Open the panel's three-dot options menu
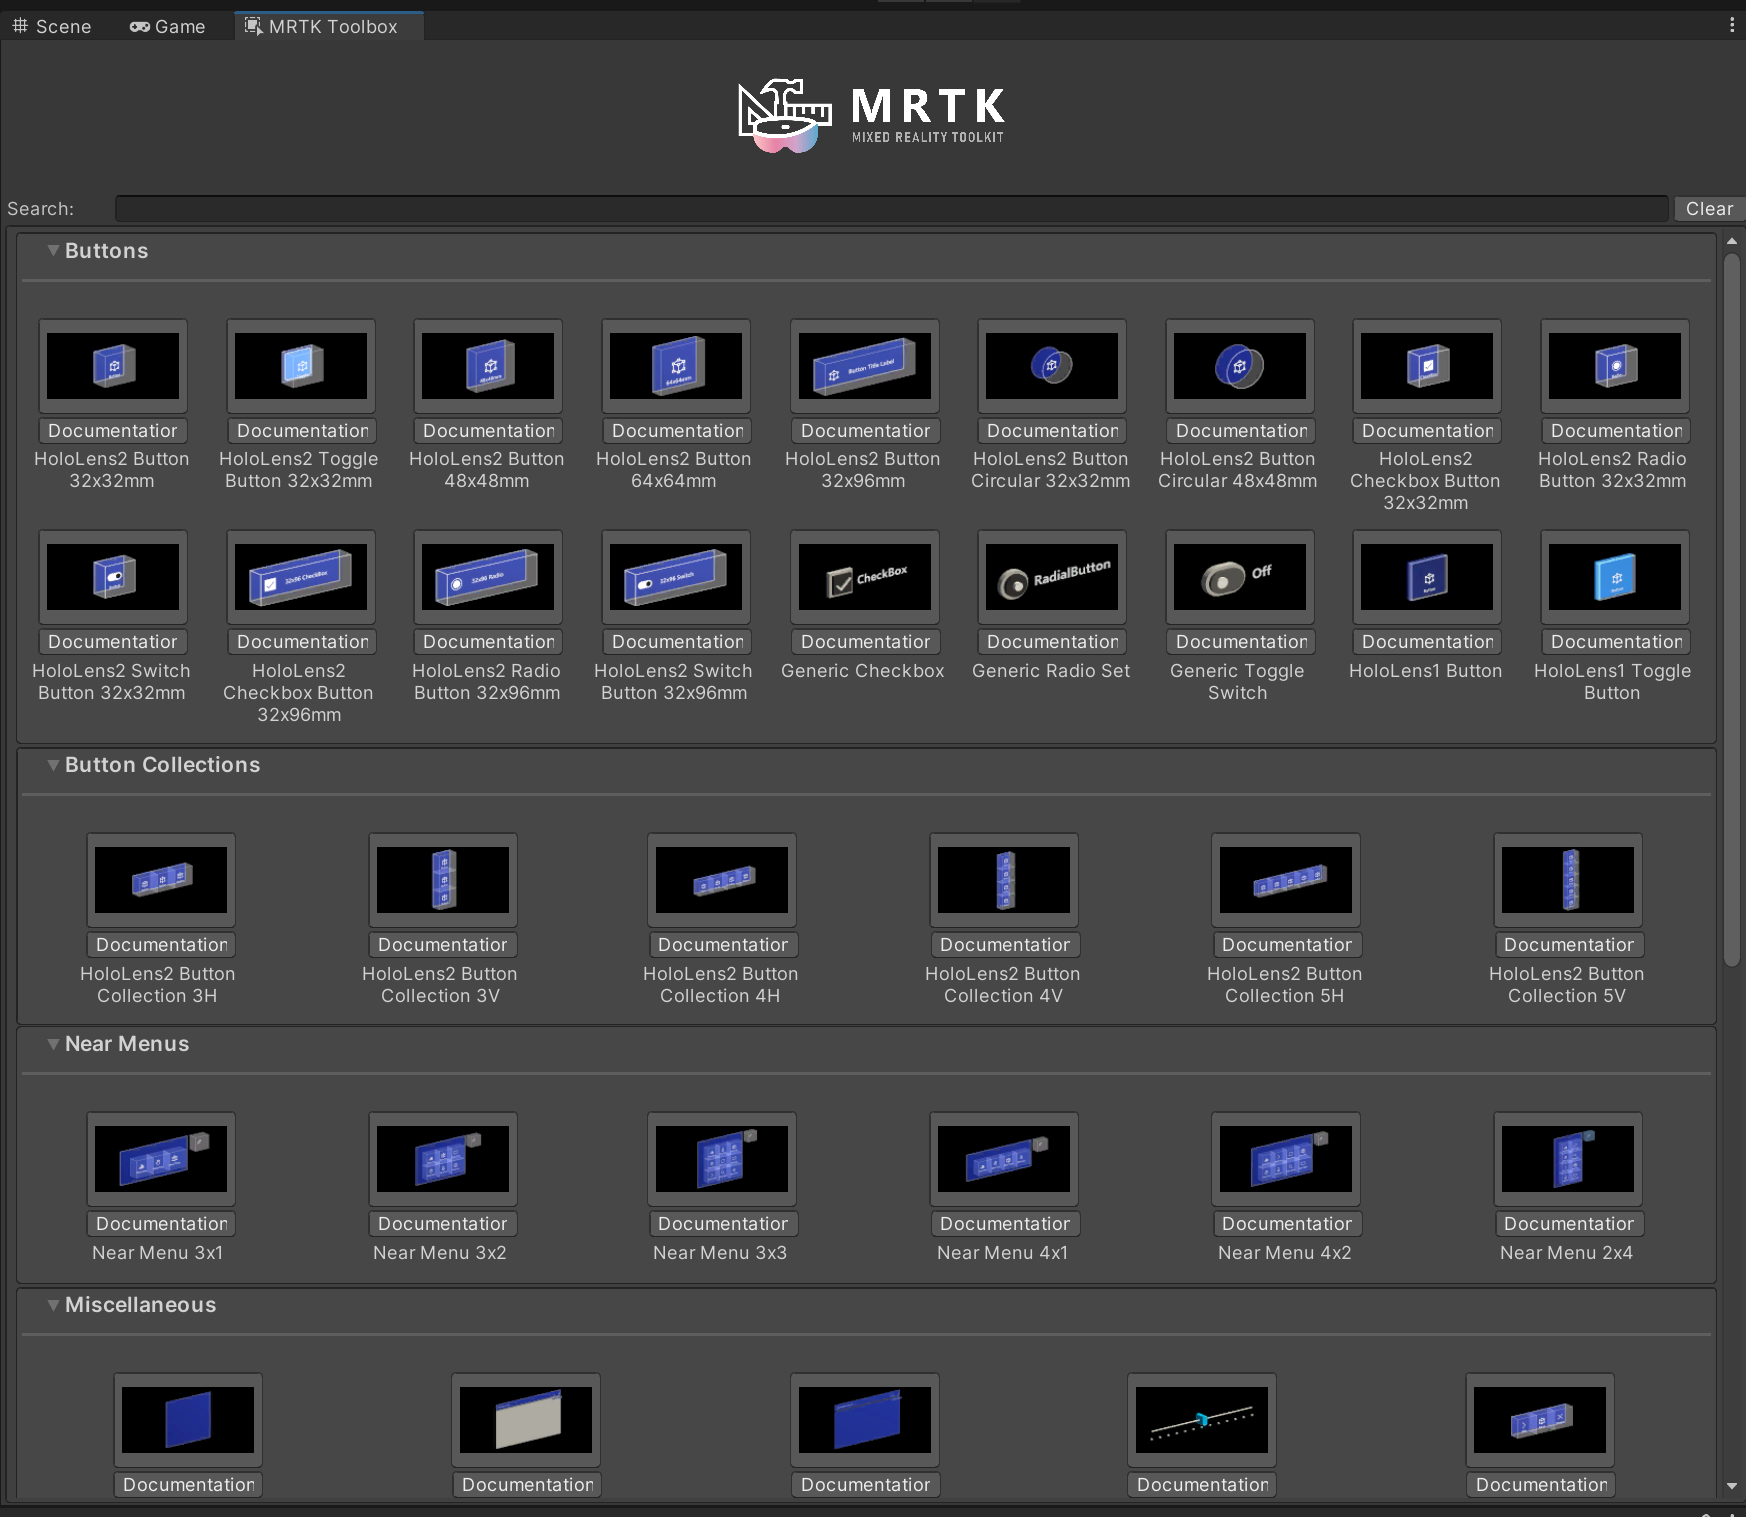 [1732, 25]
